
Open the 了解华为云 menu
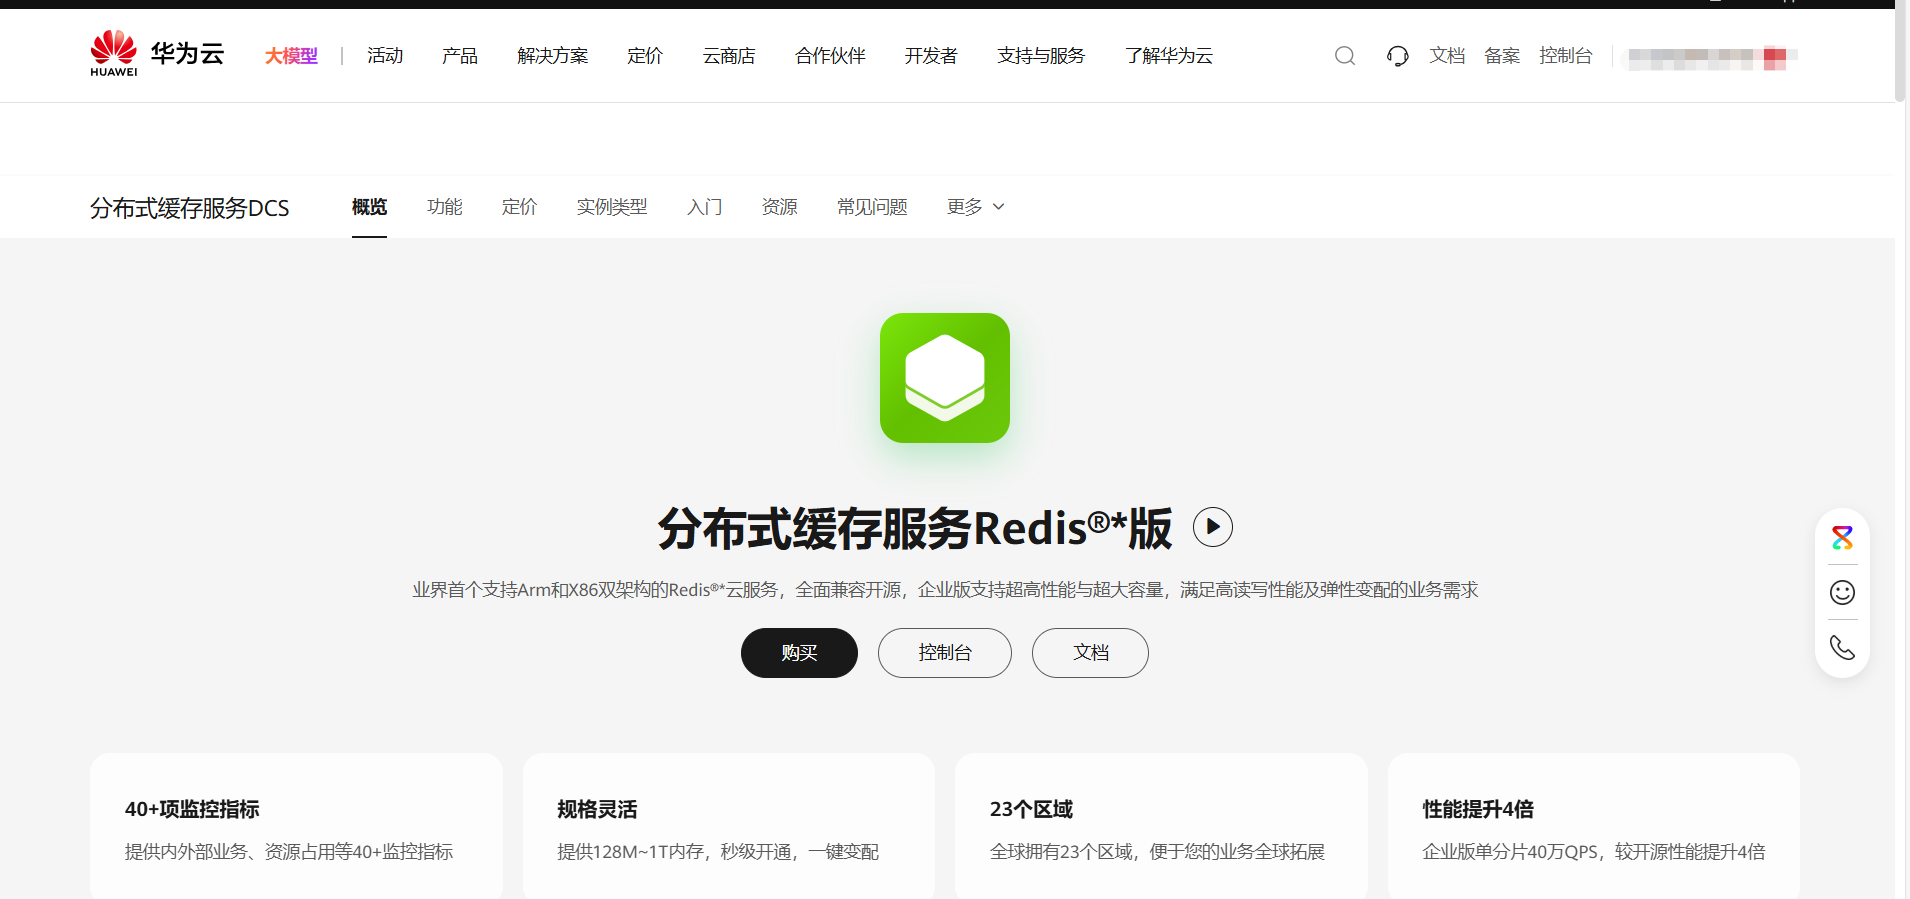(x=1169, y=56)
